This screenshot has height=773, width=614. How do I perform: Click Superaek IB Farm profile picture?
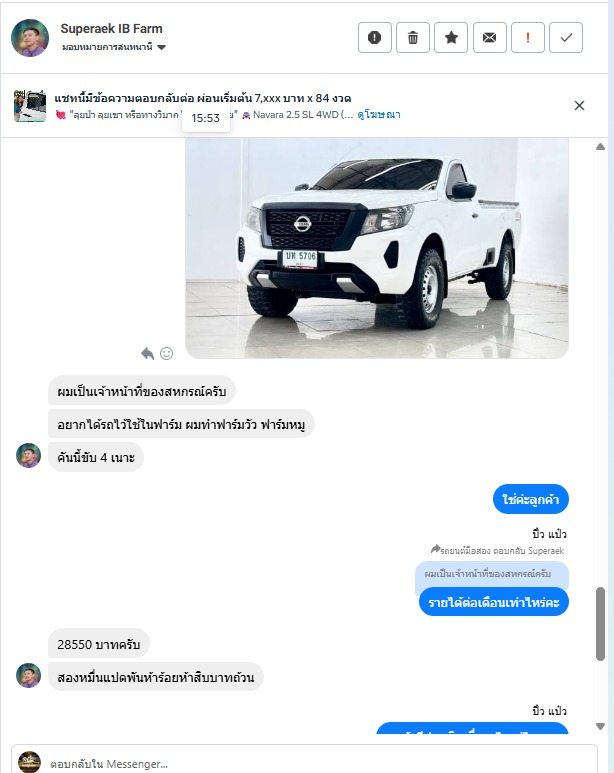pos(30,38)
